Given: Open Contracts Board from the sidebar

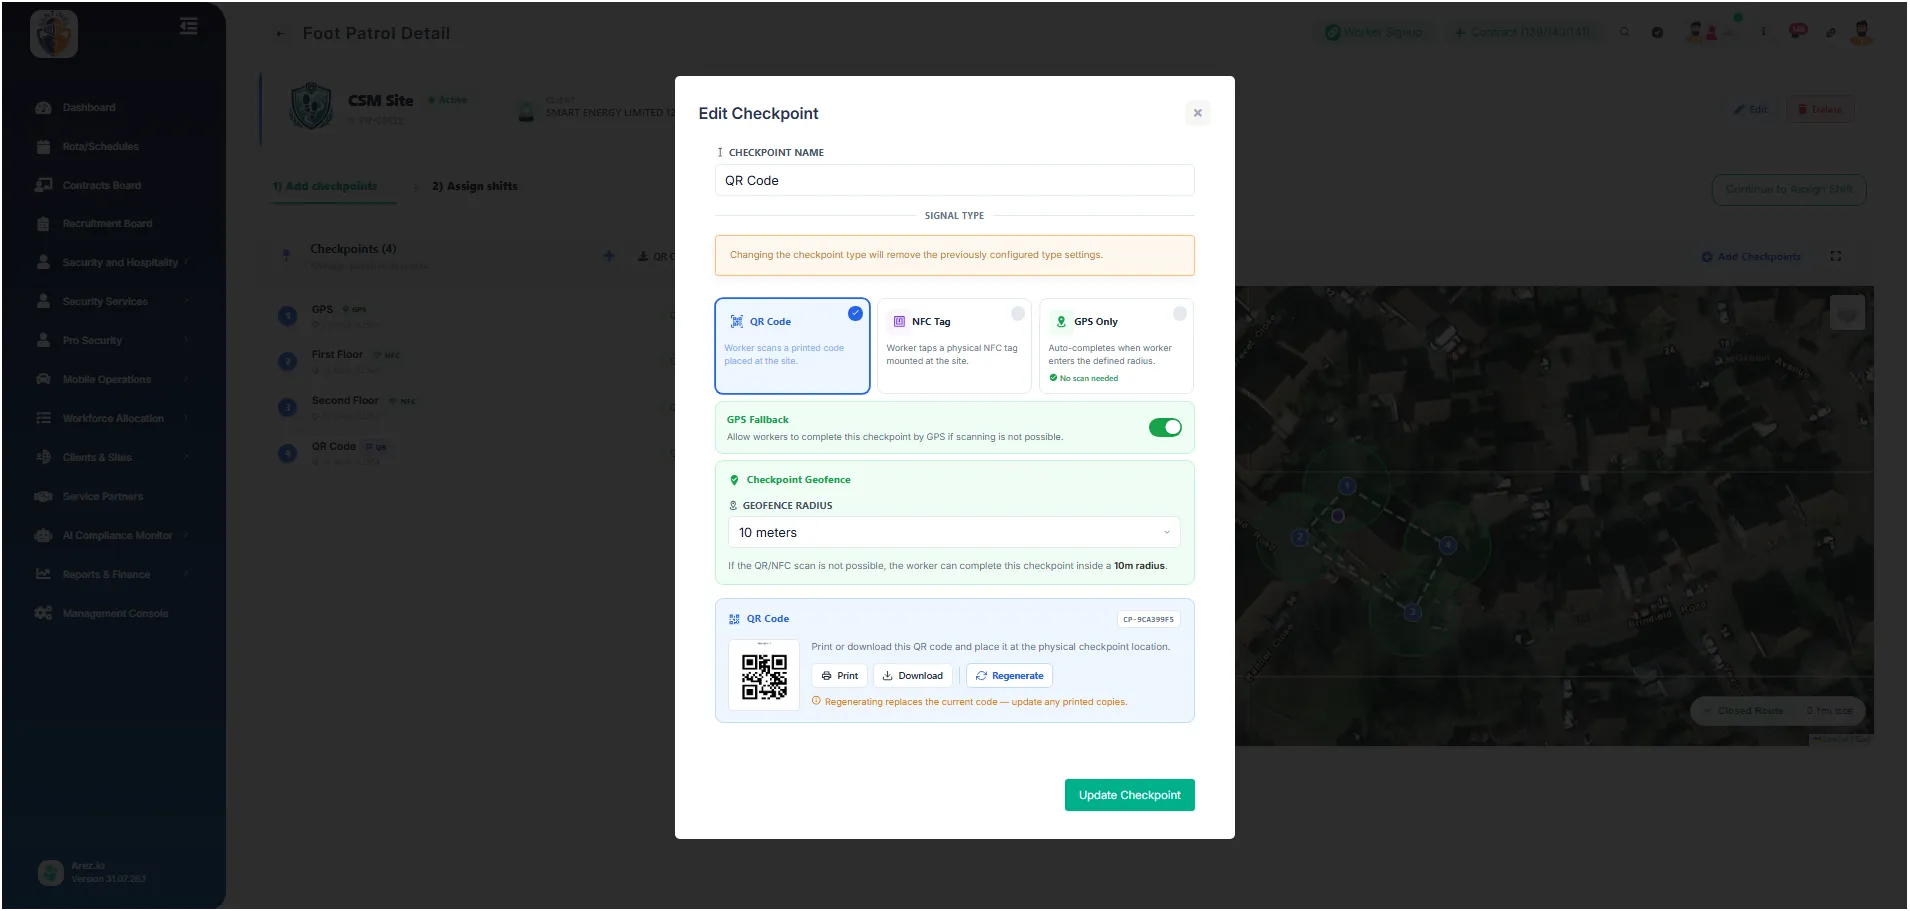Looking at the screenshot, I should click(101, 185).
